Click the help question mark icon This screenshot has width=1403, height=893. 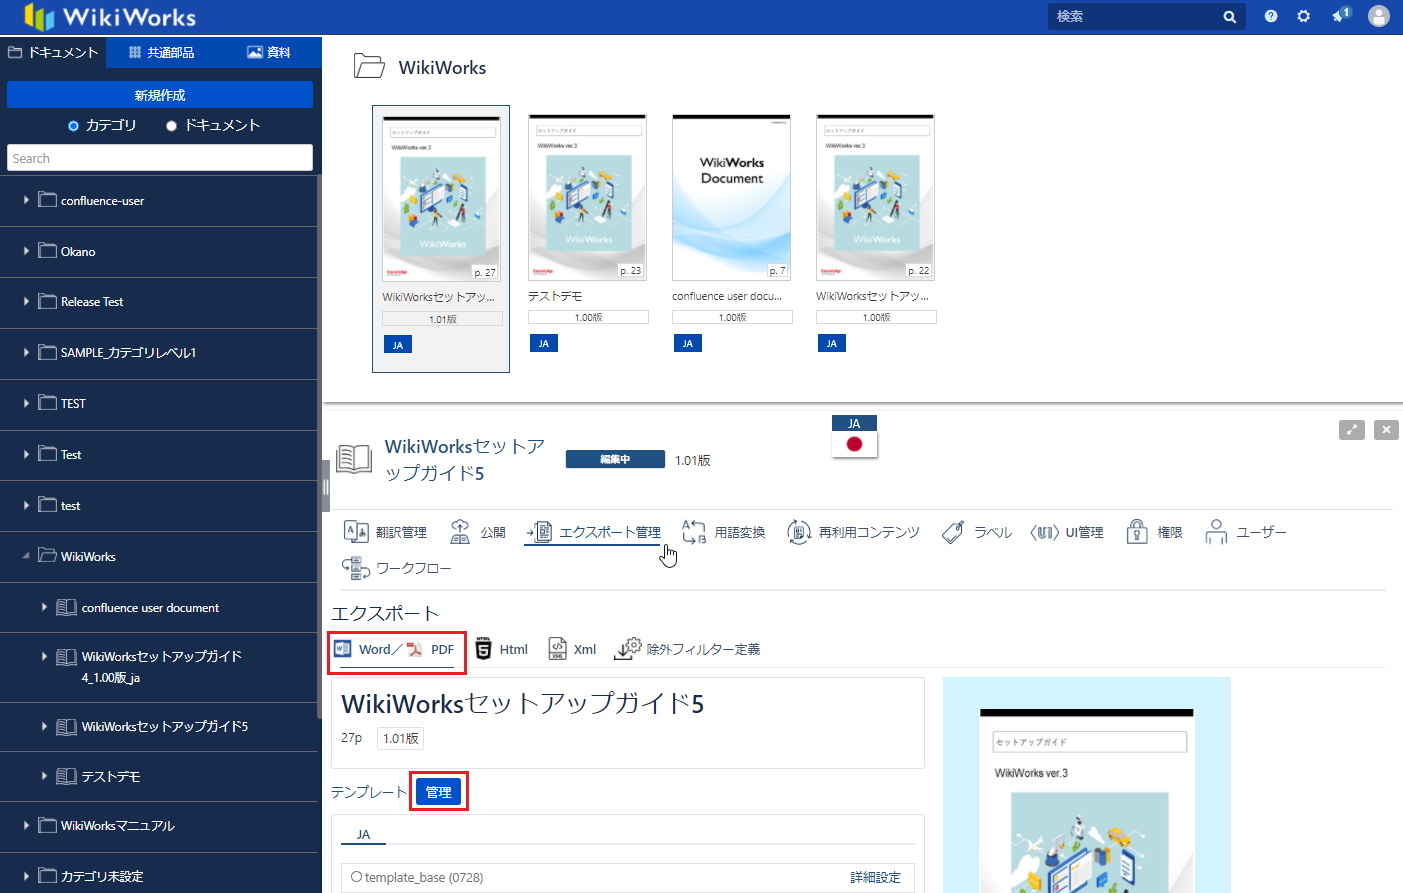(1271, 16)
